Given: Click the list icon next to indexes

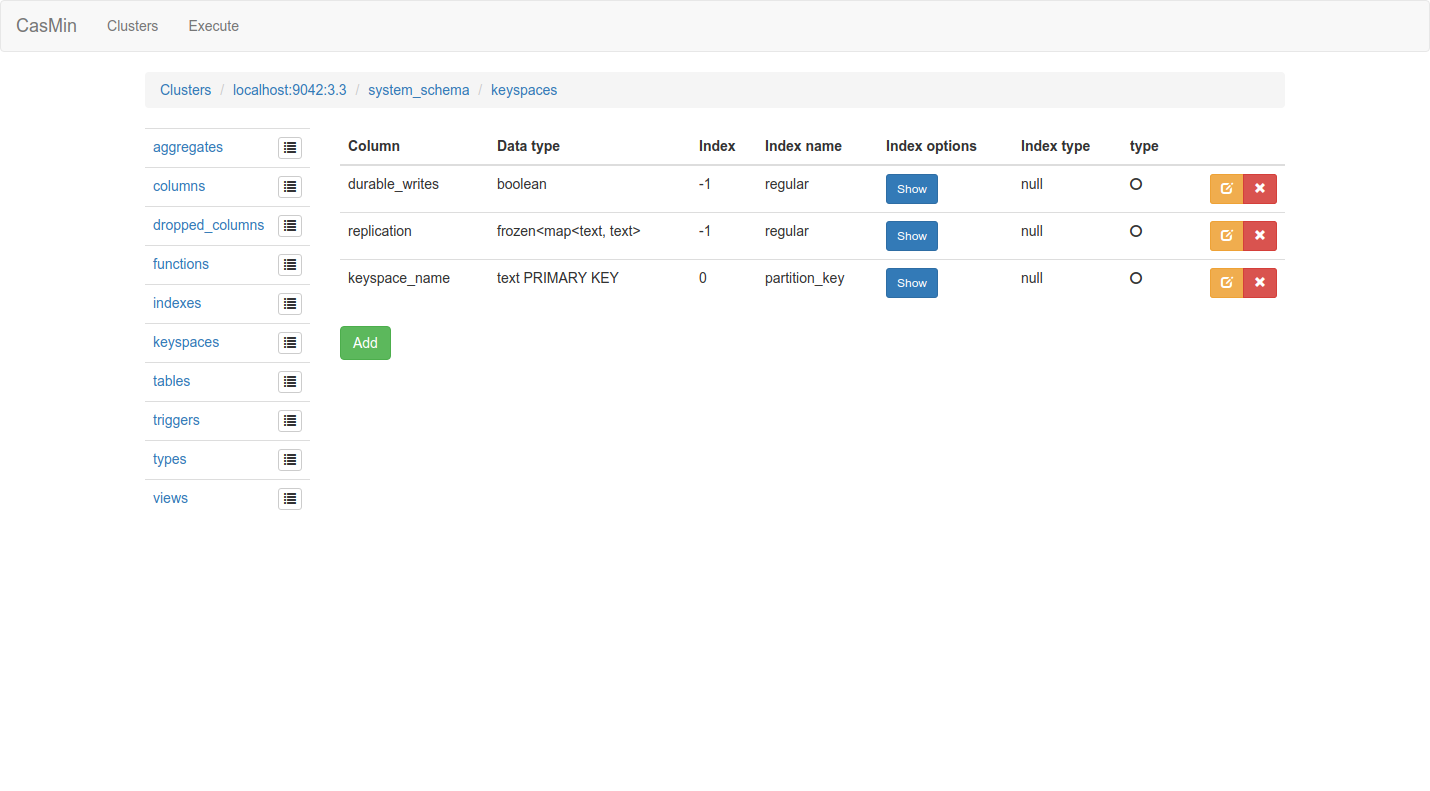Looking at the screenshot, I should point(290,304).
